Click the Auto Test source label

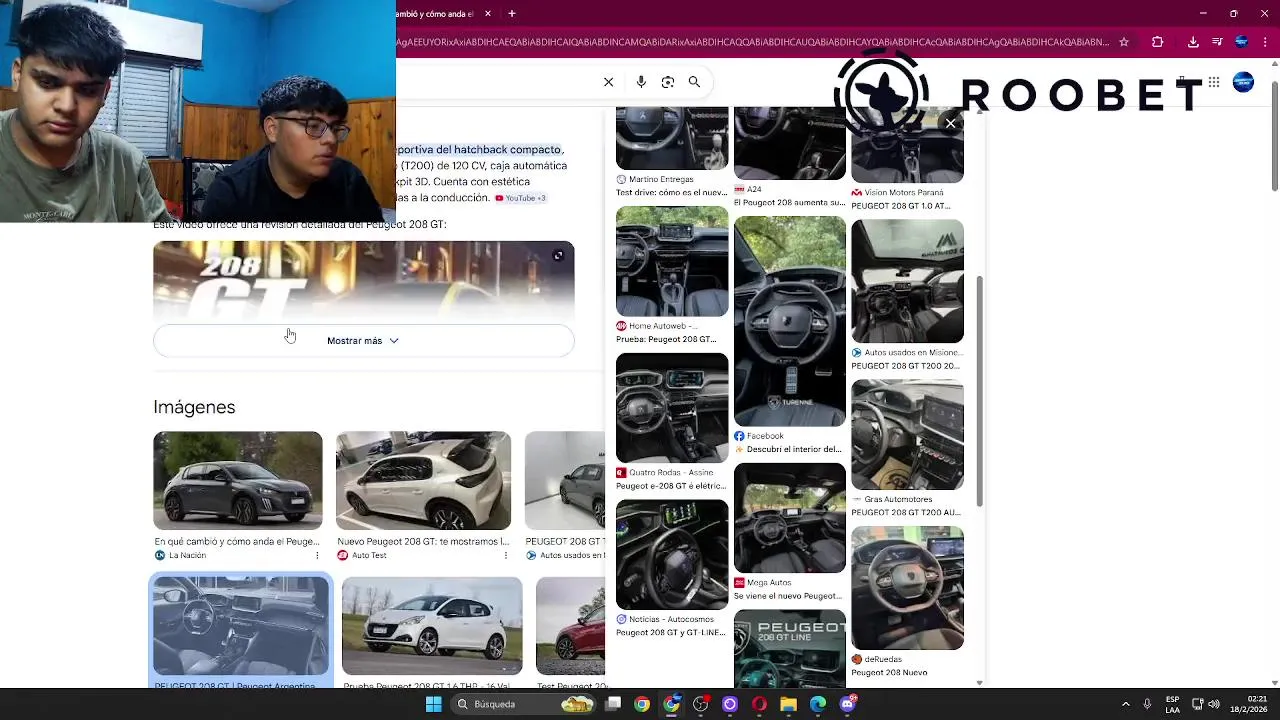[369, 555]
